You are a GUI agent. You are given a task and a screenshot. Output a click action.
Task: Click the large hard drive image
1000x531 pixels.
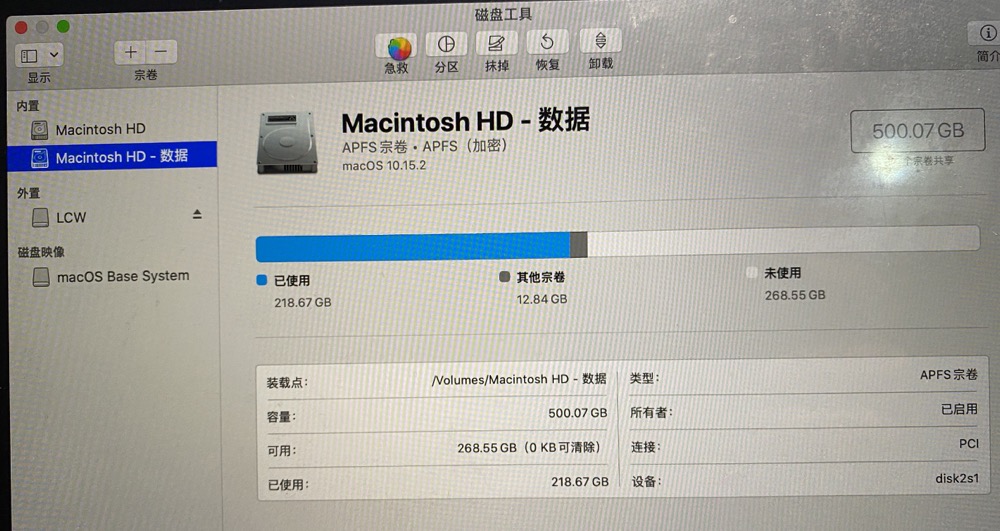tap(287, 143)
